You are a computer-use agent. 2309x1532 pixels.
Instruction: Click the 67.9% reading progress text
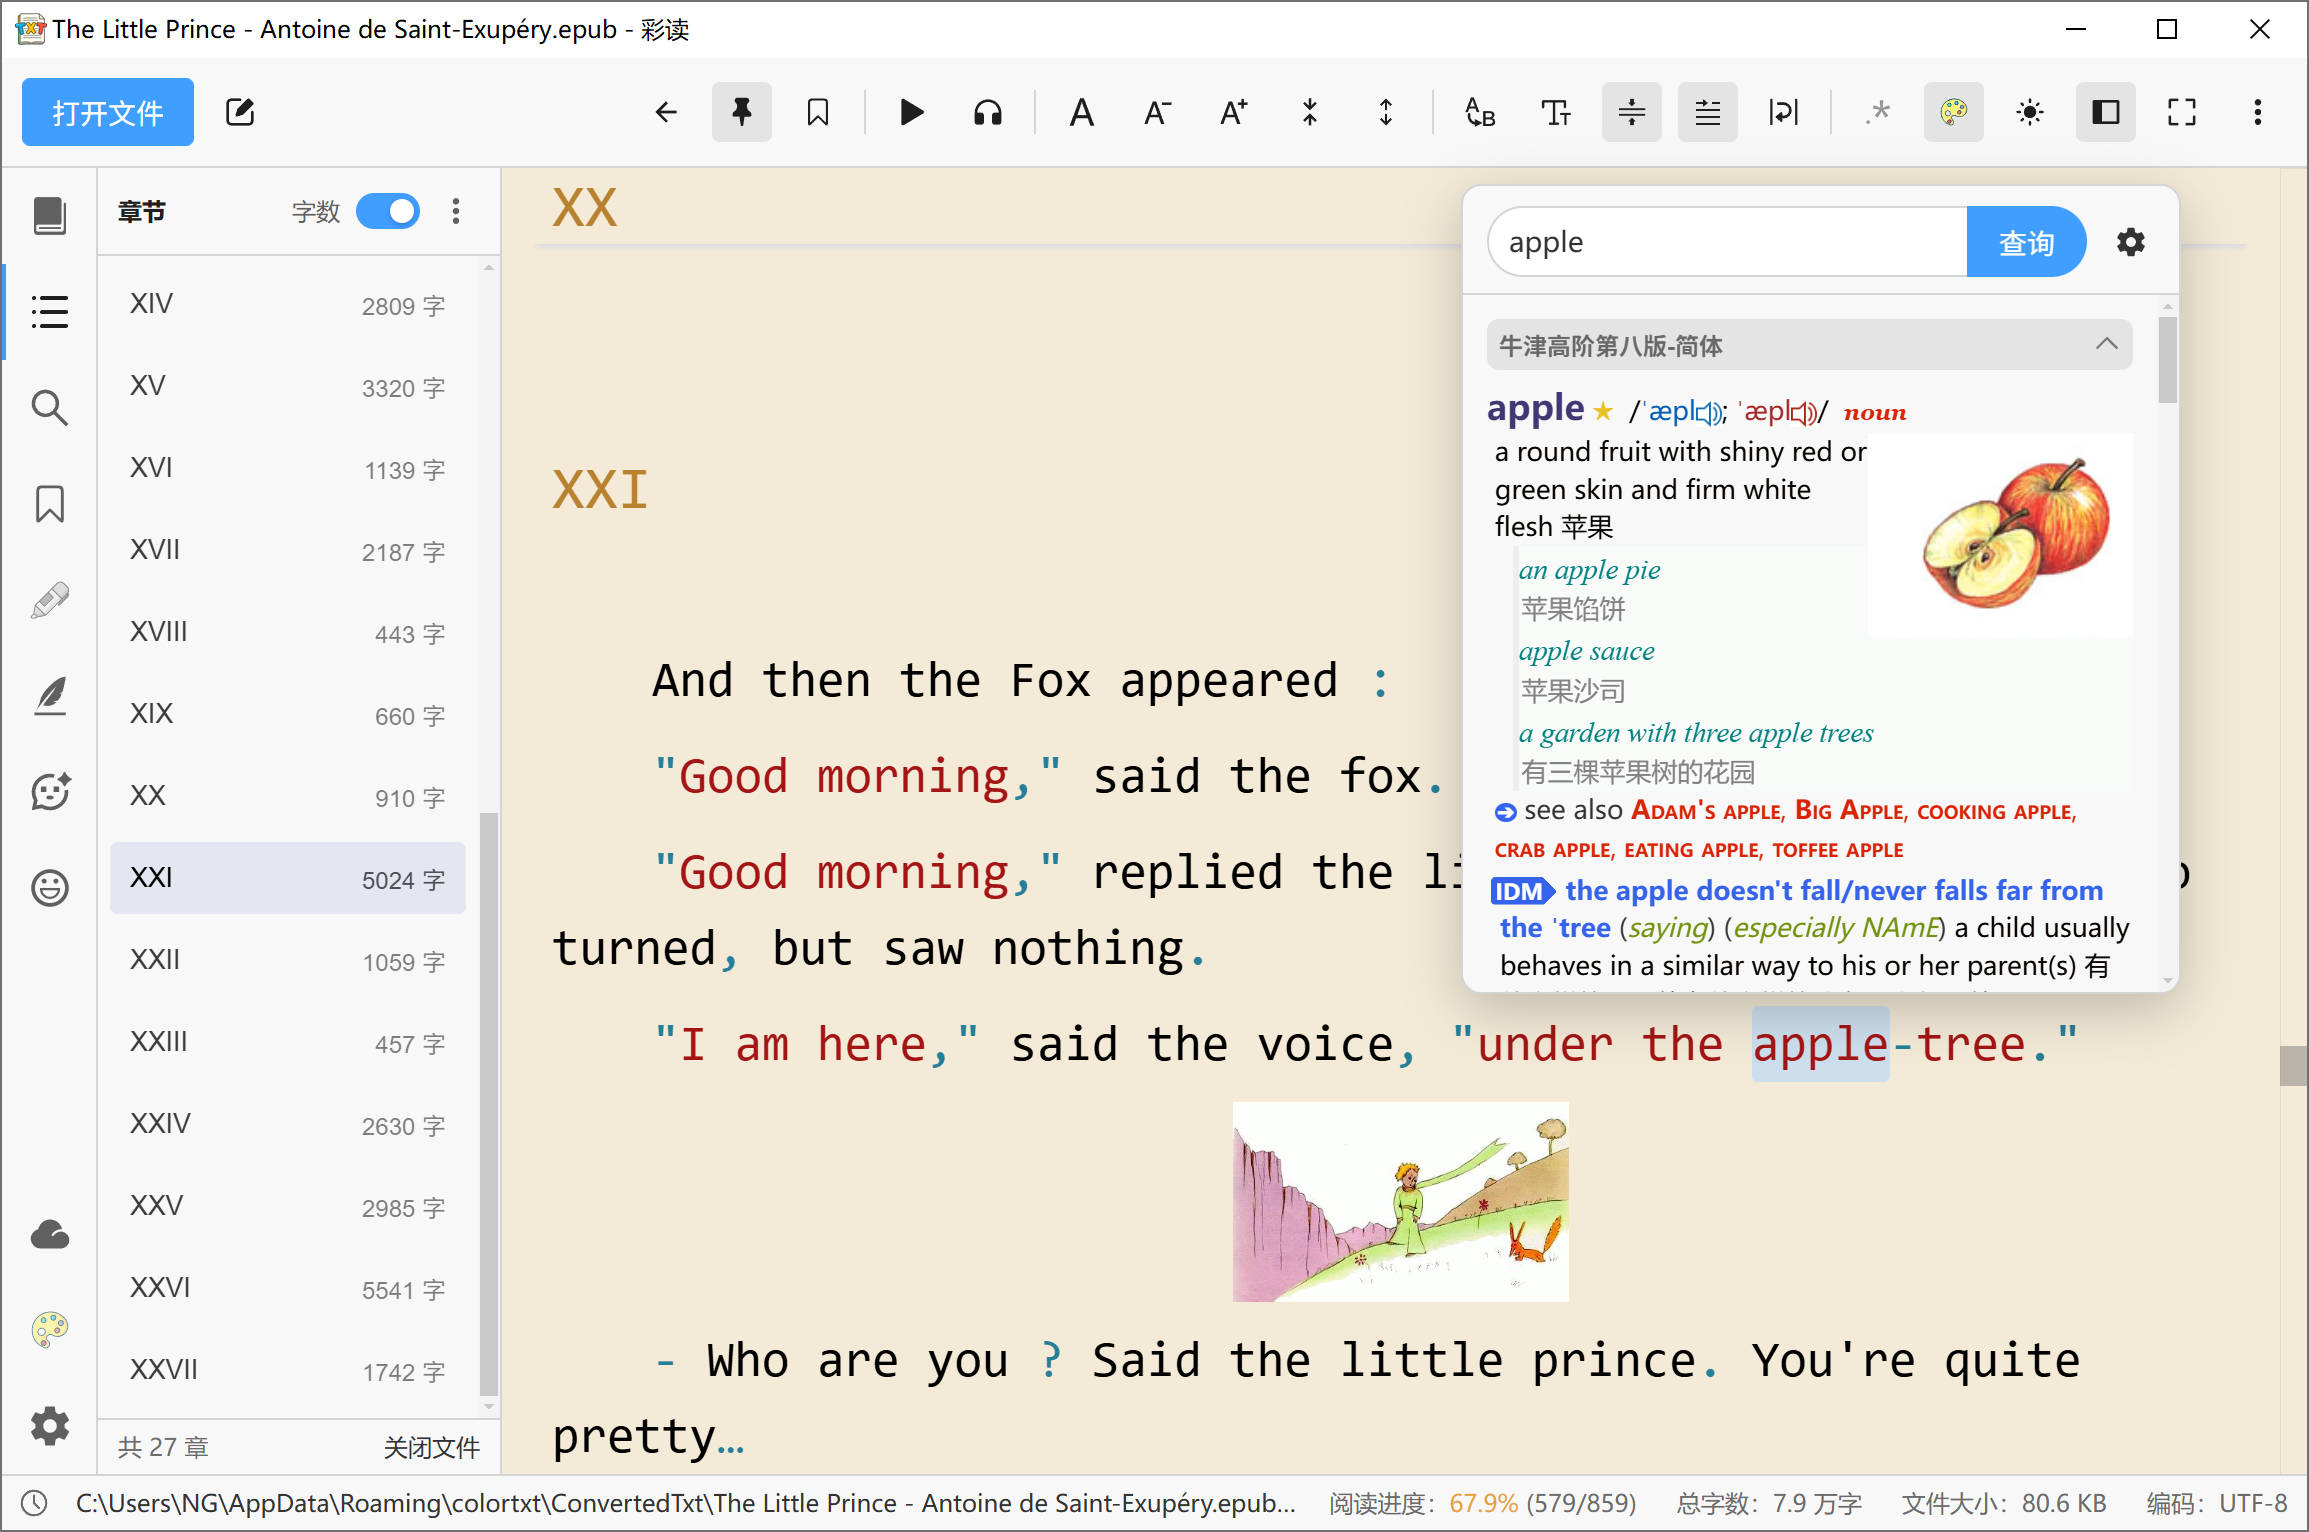1483,1503
